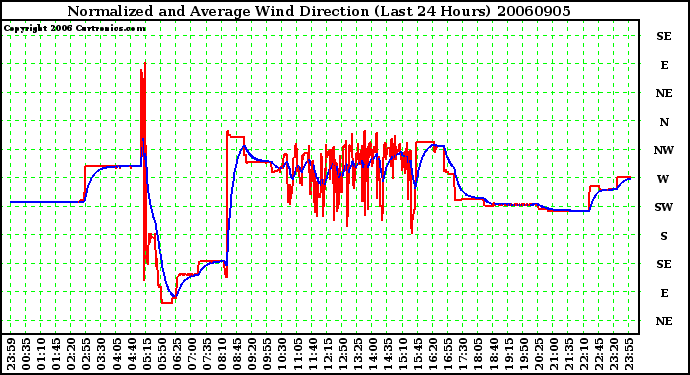Screen dimensions: 690x375
Task: Select the topmost 'SE' direction label
Action: [664, 36]
